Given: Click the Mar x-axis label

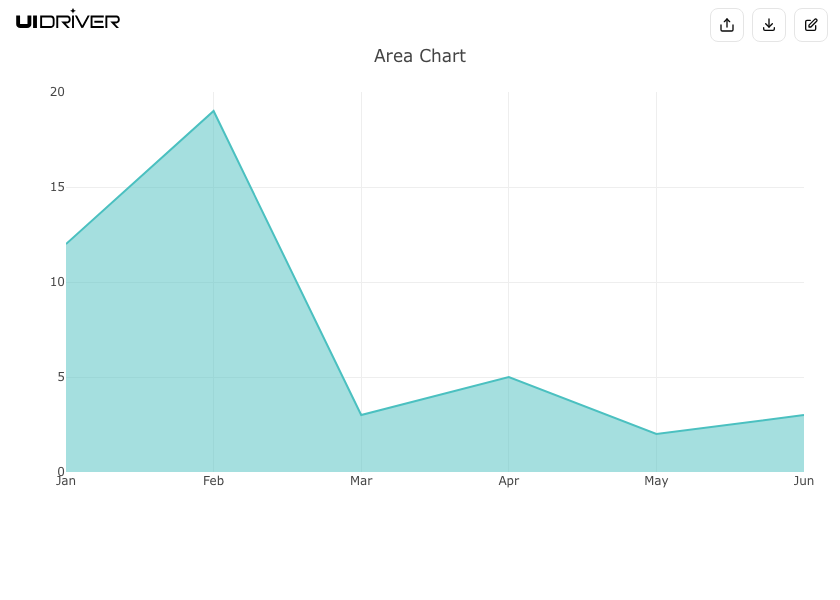Looking at the screenshot, I should tap(361, 481).
